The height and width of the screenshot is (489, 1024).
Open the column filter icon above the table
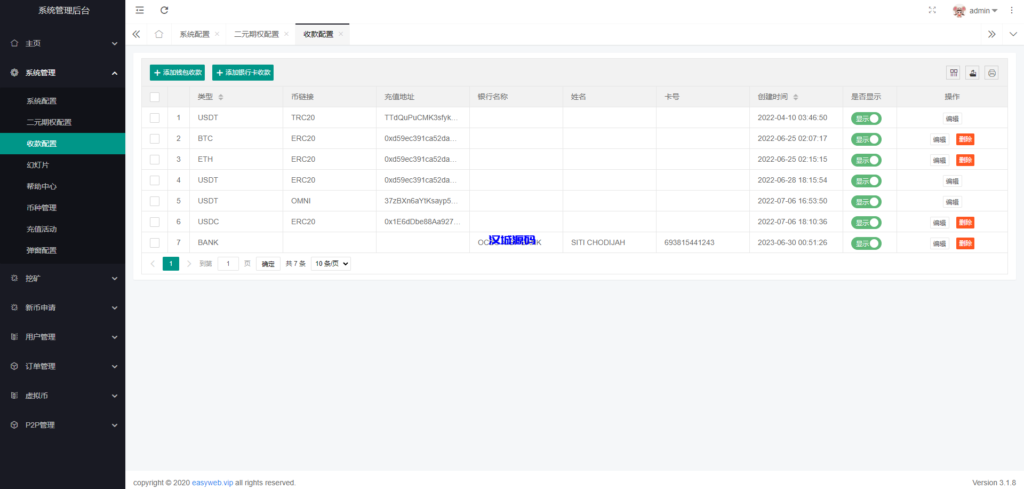click(x=954, y=73)
